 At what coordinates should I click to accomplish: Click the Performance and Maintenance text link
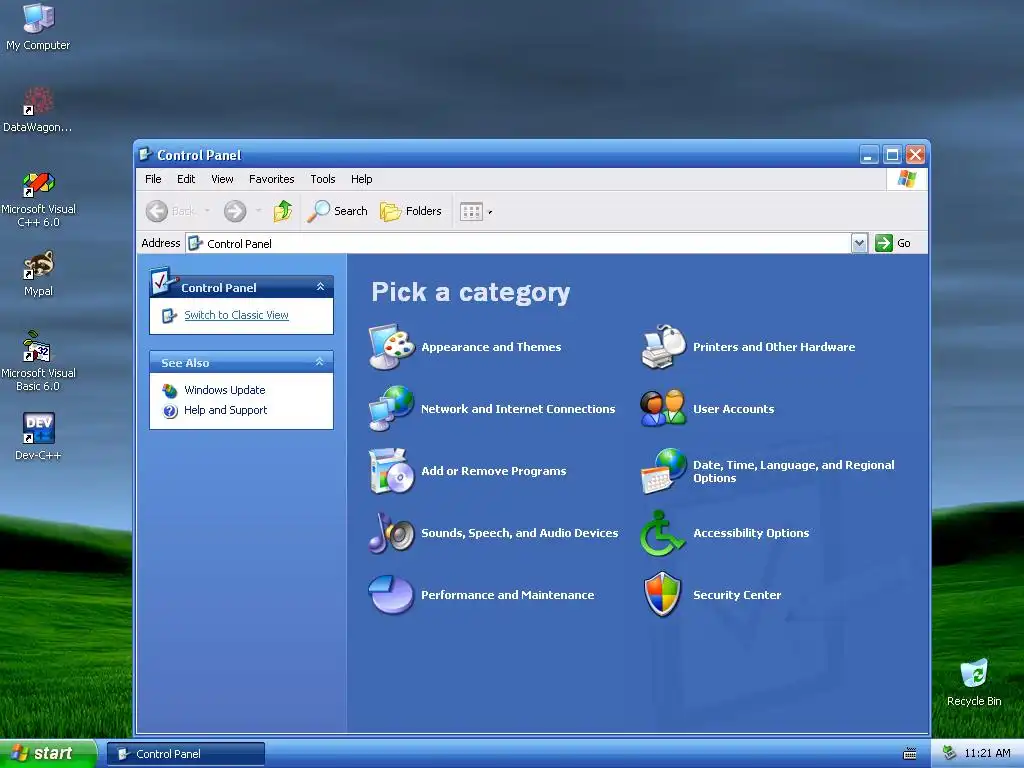(507, 595)
